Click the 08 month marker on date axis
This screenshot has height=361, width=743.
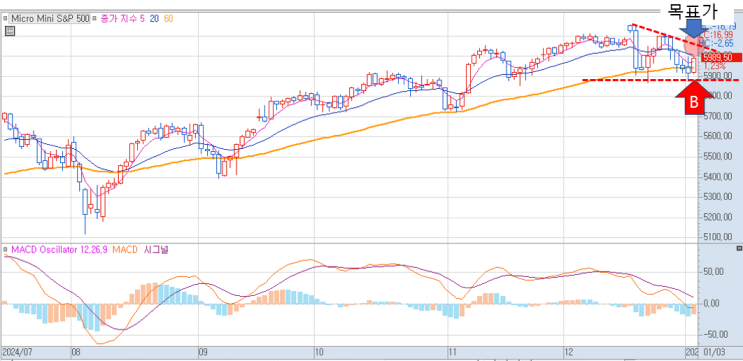(77, 352)
